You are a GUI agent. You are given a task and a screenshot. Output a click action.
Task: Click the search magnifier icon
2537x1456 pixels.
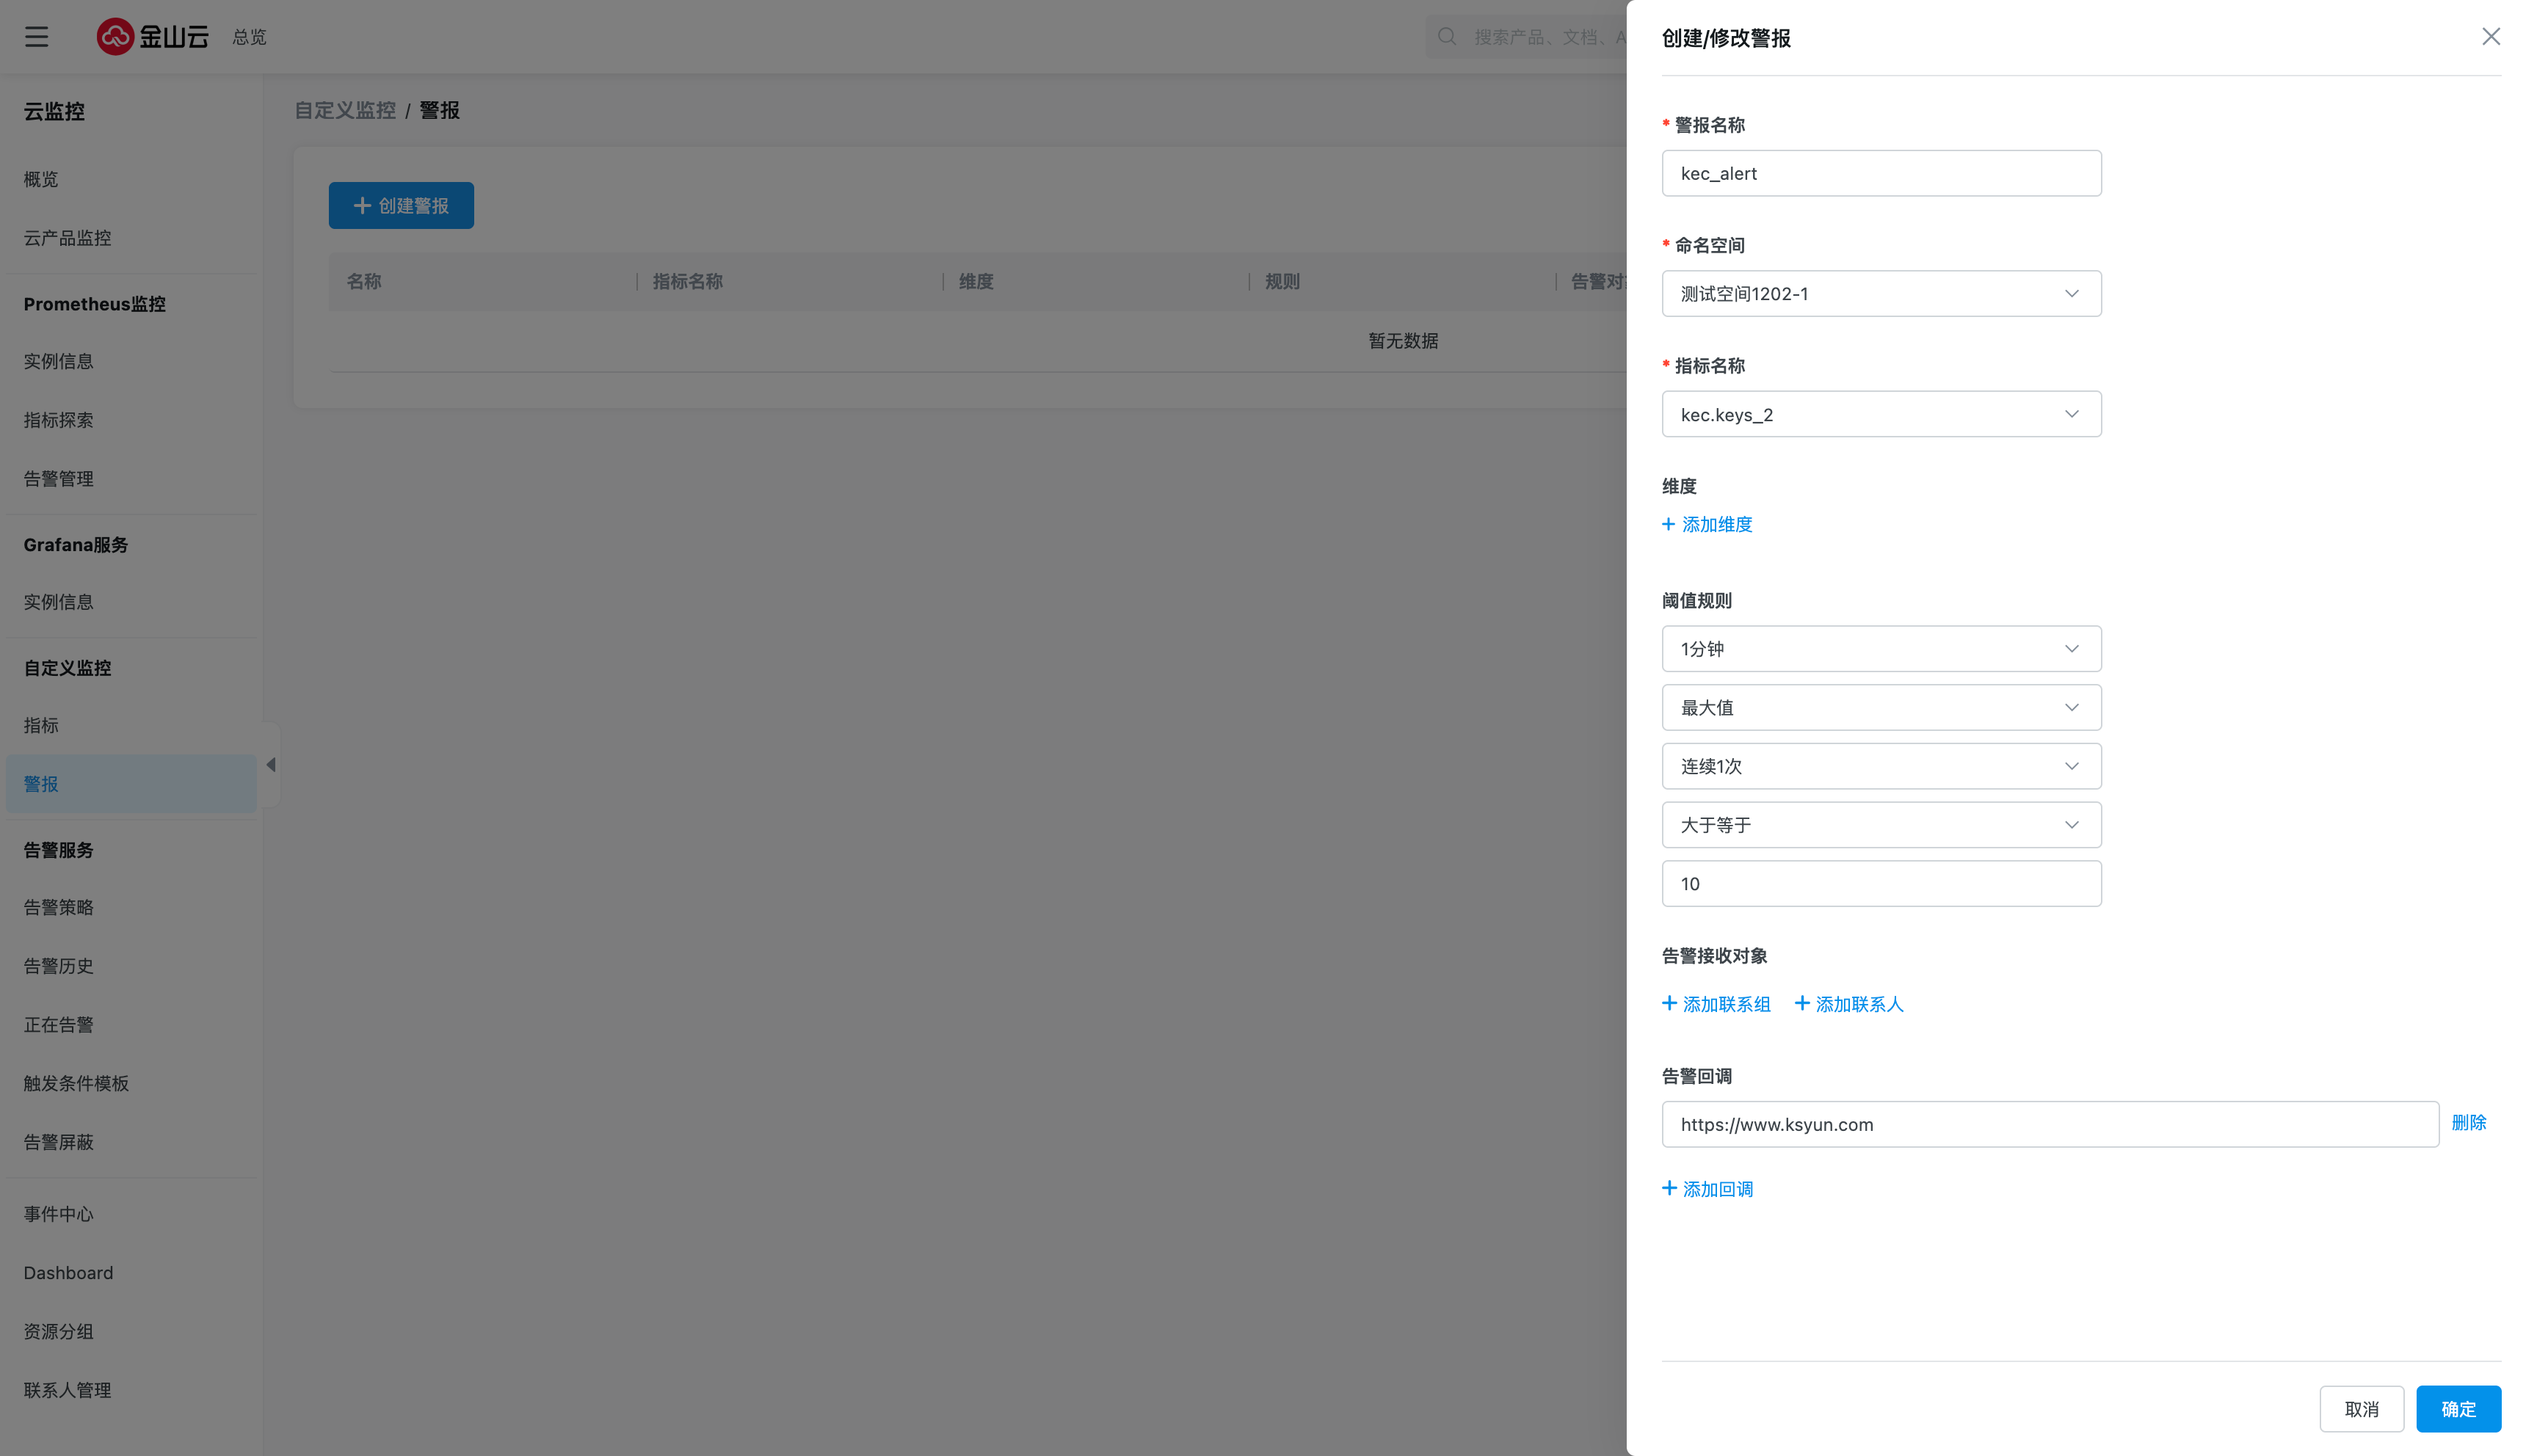tap(1446, 37)
